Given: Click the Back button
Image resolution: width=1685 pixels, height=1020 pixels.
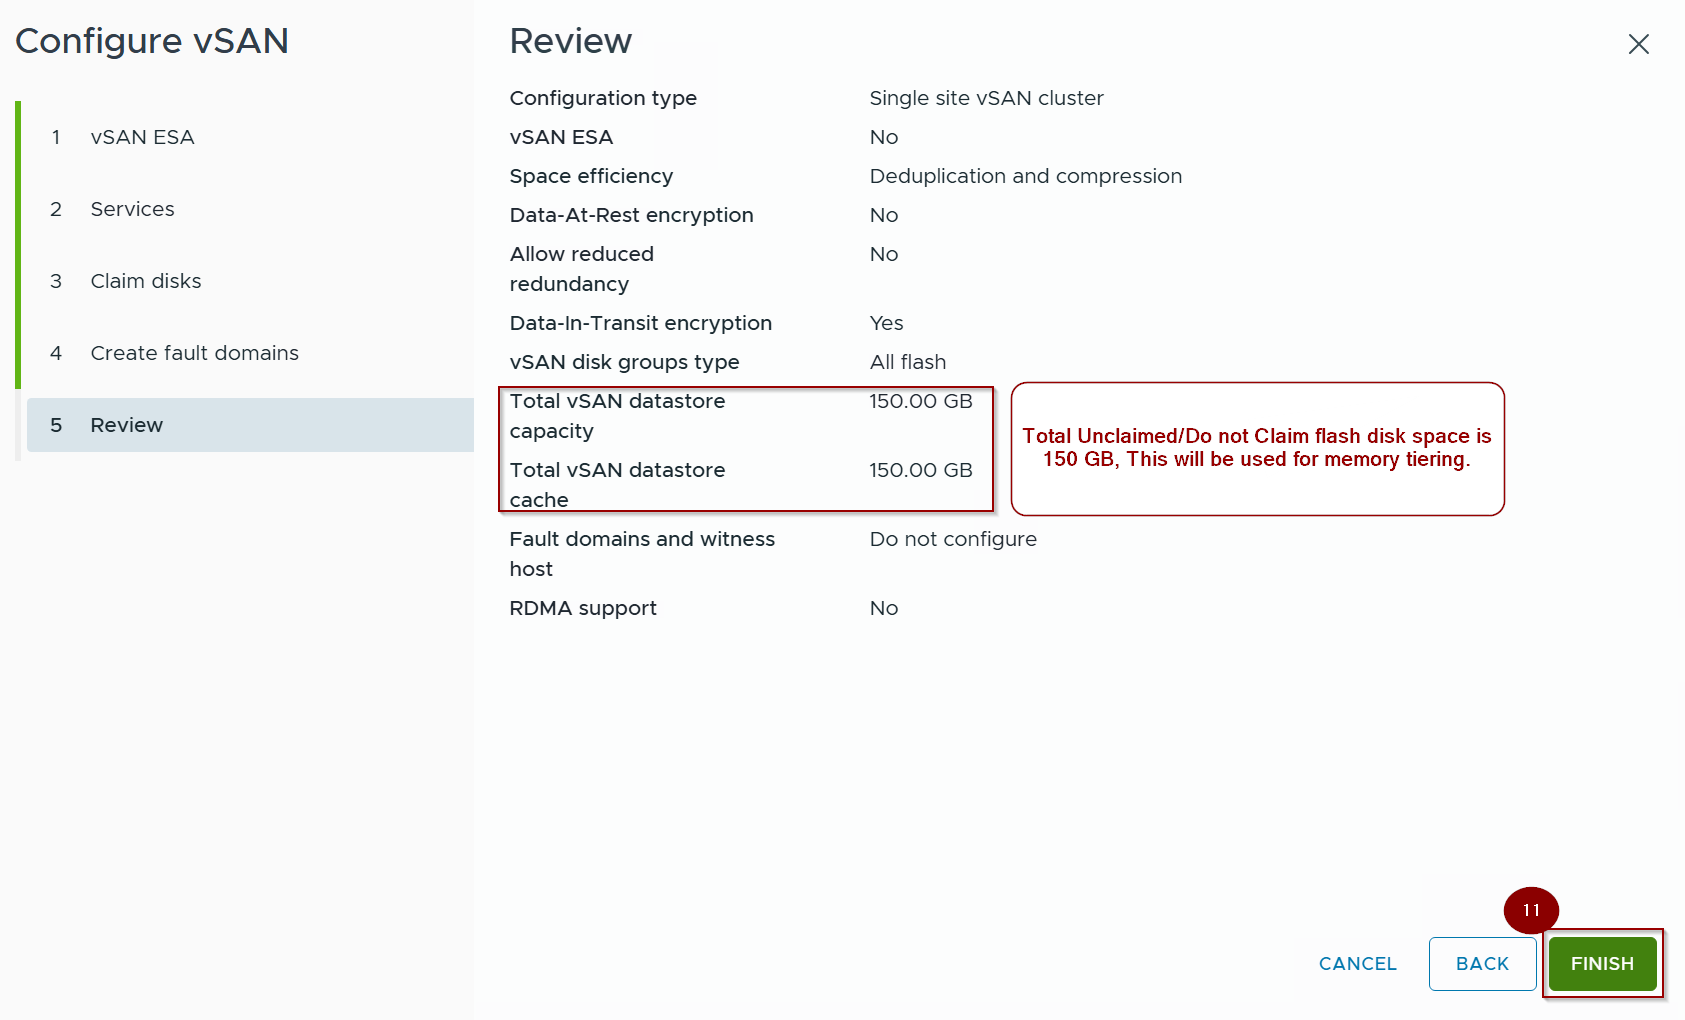Looking at the screenshot, I should tap(1481, 963).
